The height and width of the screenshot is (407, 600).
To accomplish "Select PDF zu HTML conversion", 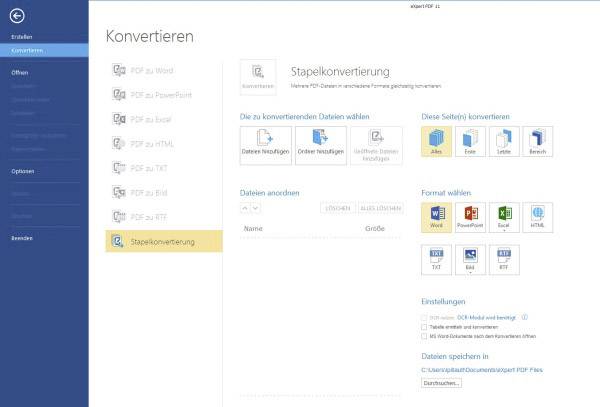I will click(x=164, y=144).
